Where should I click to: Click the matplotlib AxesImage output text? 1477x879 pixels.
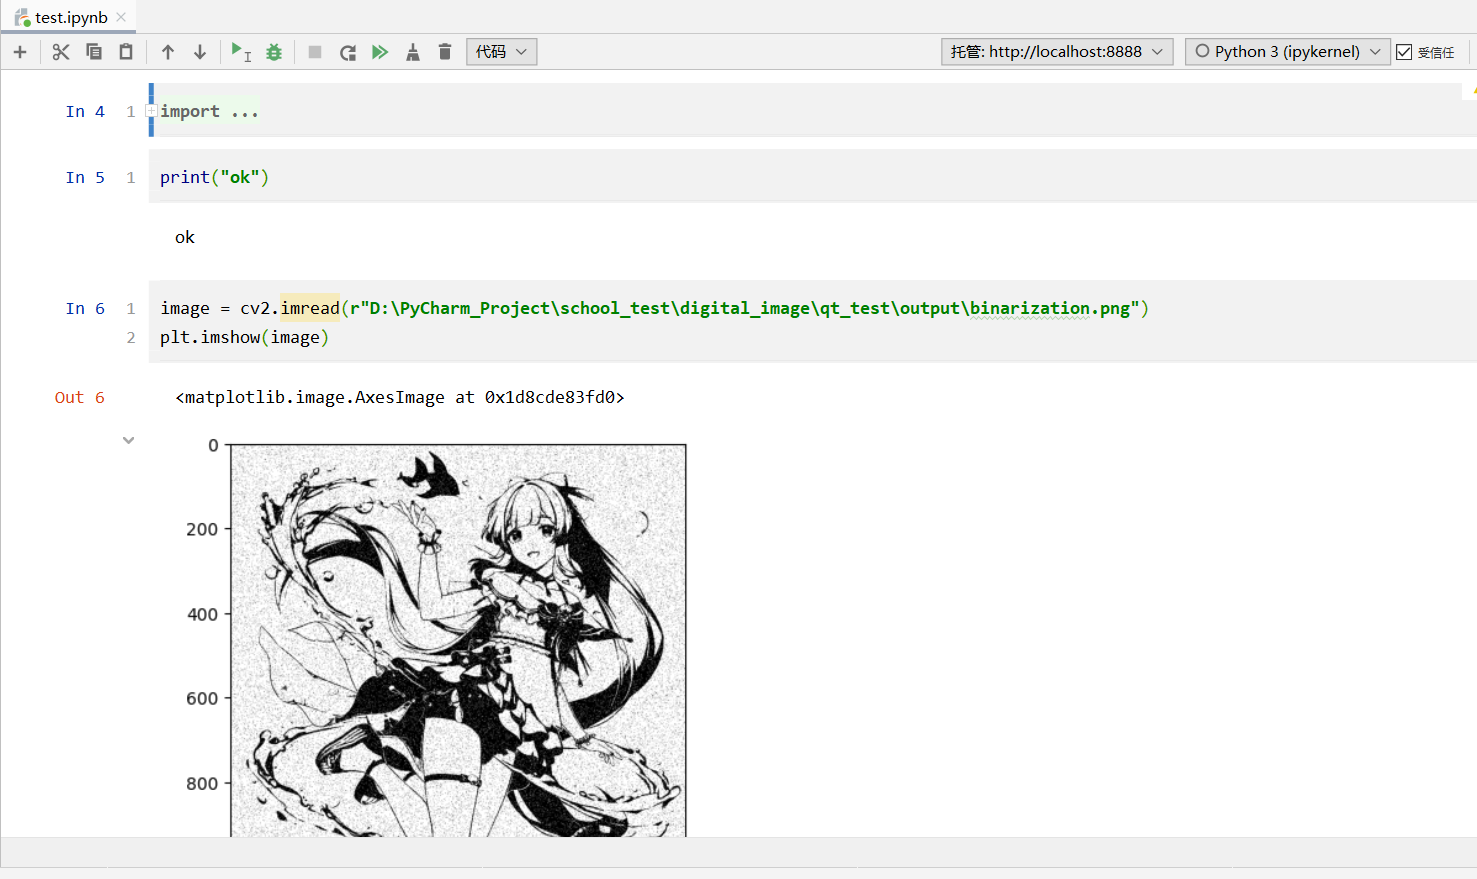[400, 397]
